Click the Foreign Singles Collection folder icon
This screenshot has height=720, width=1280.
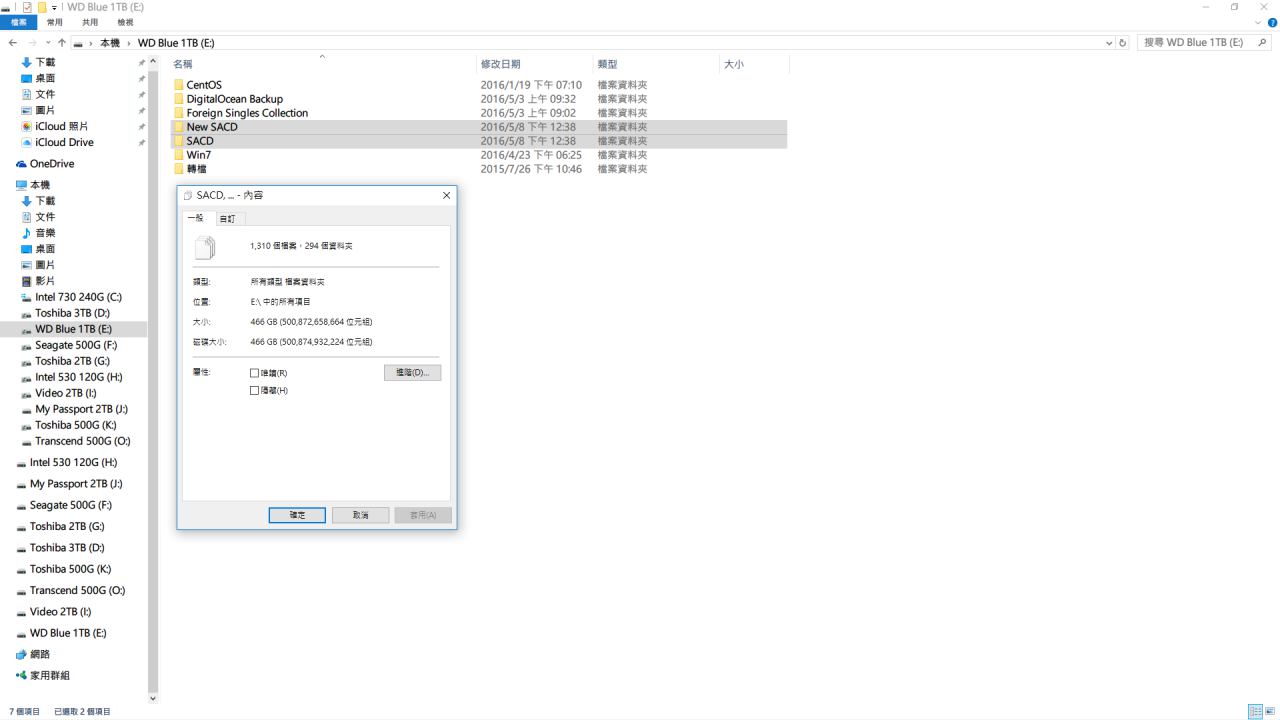(x=179, y=113)
